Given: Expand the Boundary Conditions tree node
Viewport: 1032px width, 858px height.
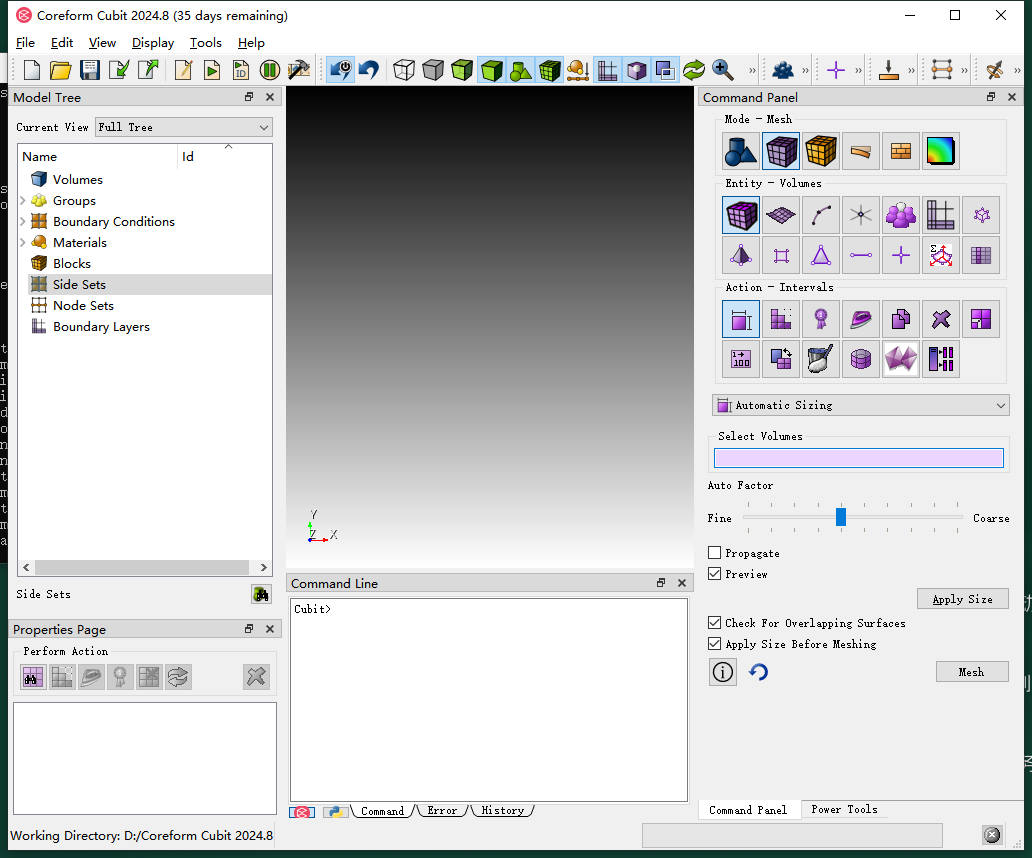Looking at the screenshot, I should (23, 221).
